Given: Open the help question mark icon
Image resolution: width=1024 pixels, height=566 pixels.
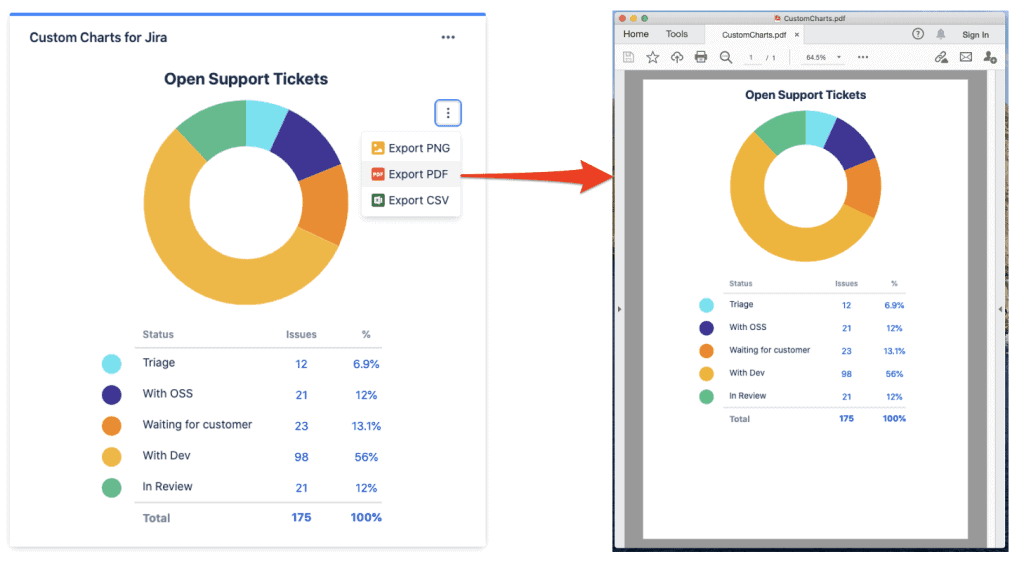Looking at the screenshot, I should 918,34.
